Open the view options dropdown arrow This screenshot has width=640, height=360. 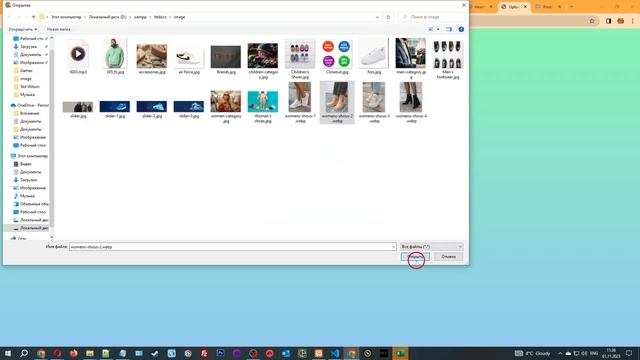pyautogui.click(x=438, y=29)
